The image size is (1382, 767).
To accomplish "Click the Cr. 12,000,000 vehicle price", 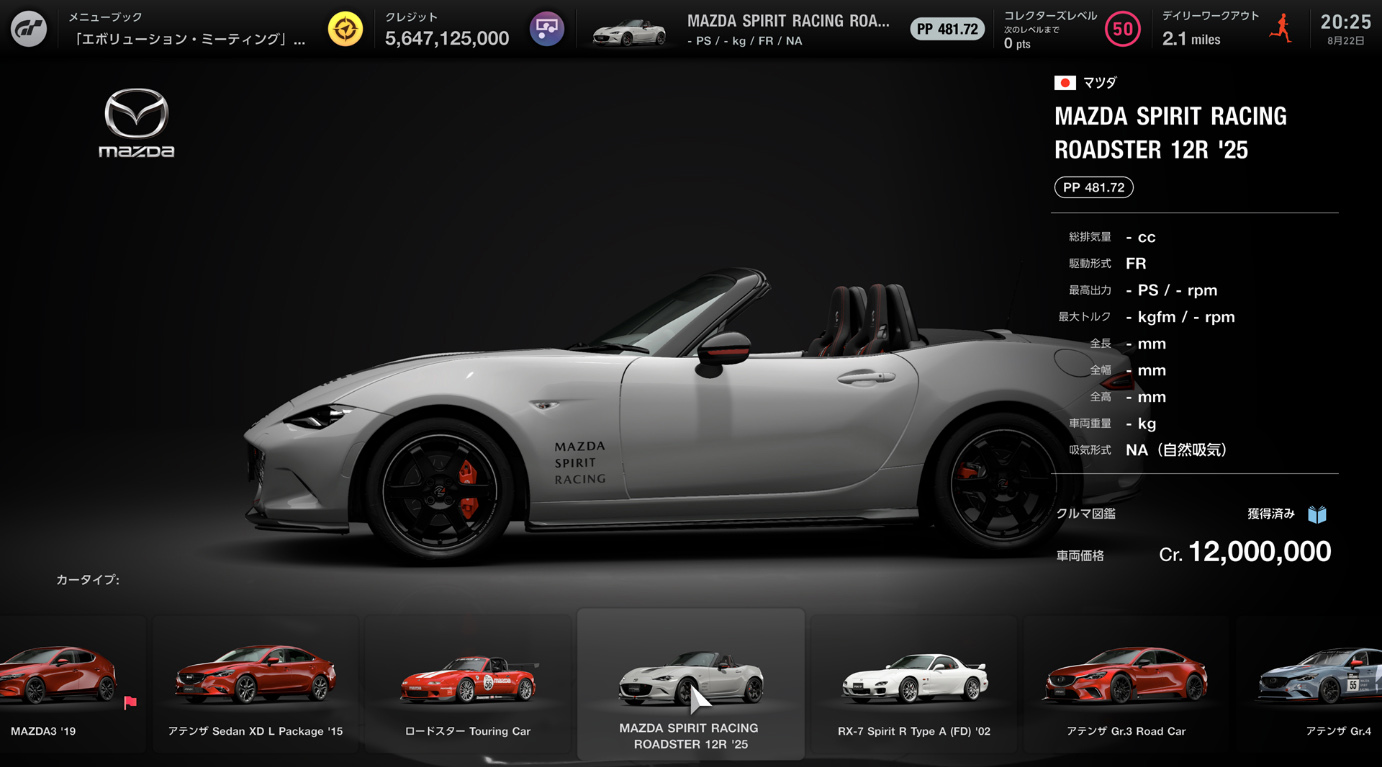I will 1244,552.
